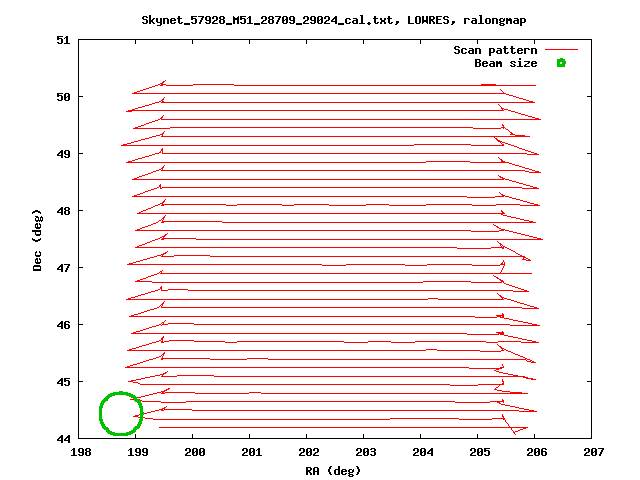Click RA axis tick label 201
640x480 pixels.
click(251, 452)
